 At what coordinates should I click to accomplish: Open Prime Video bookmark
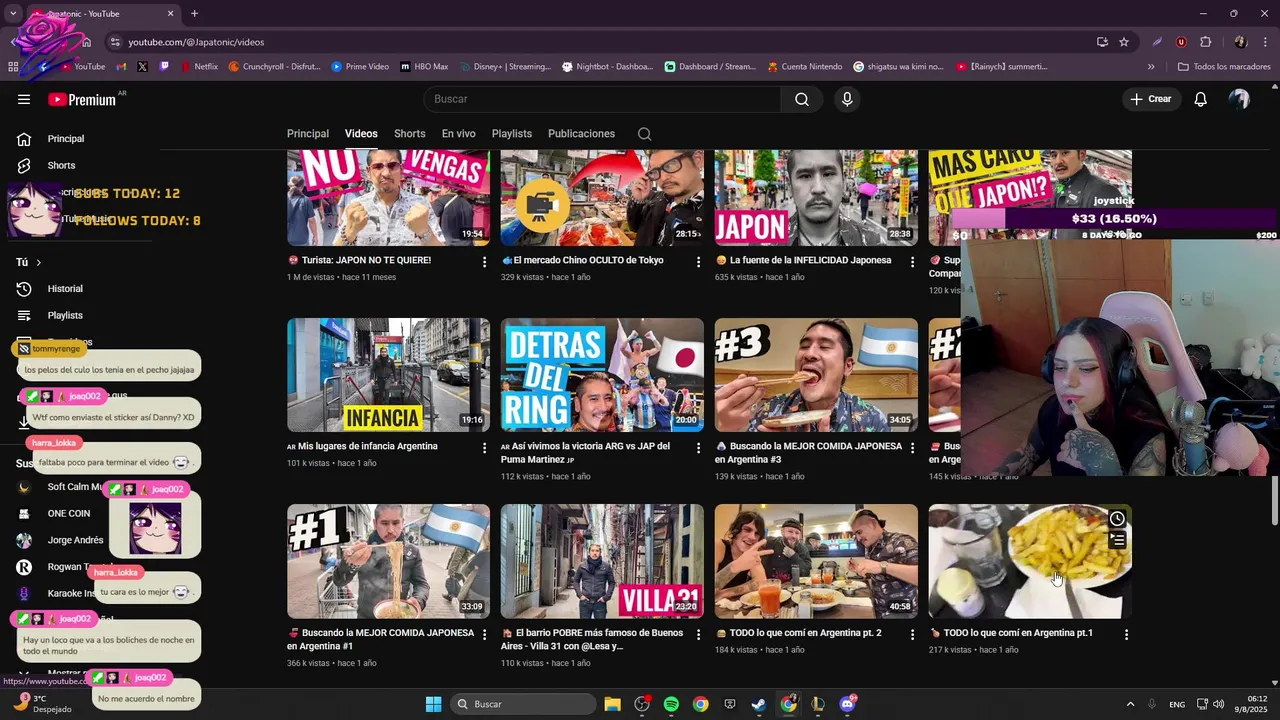pos(360,67)
